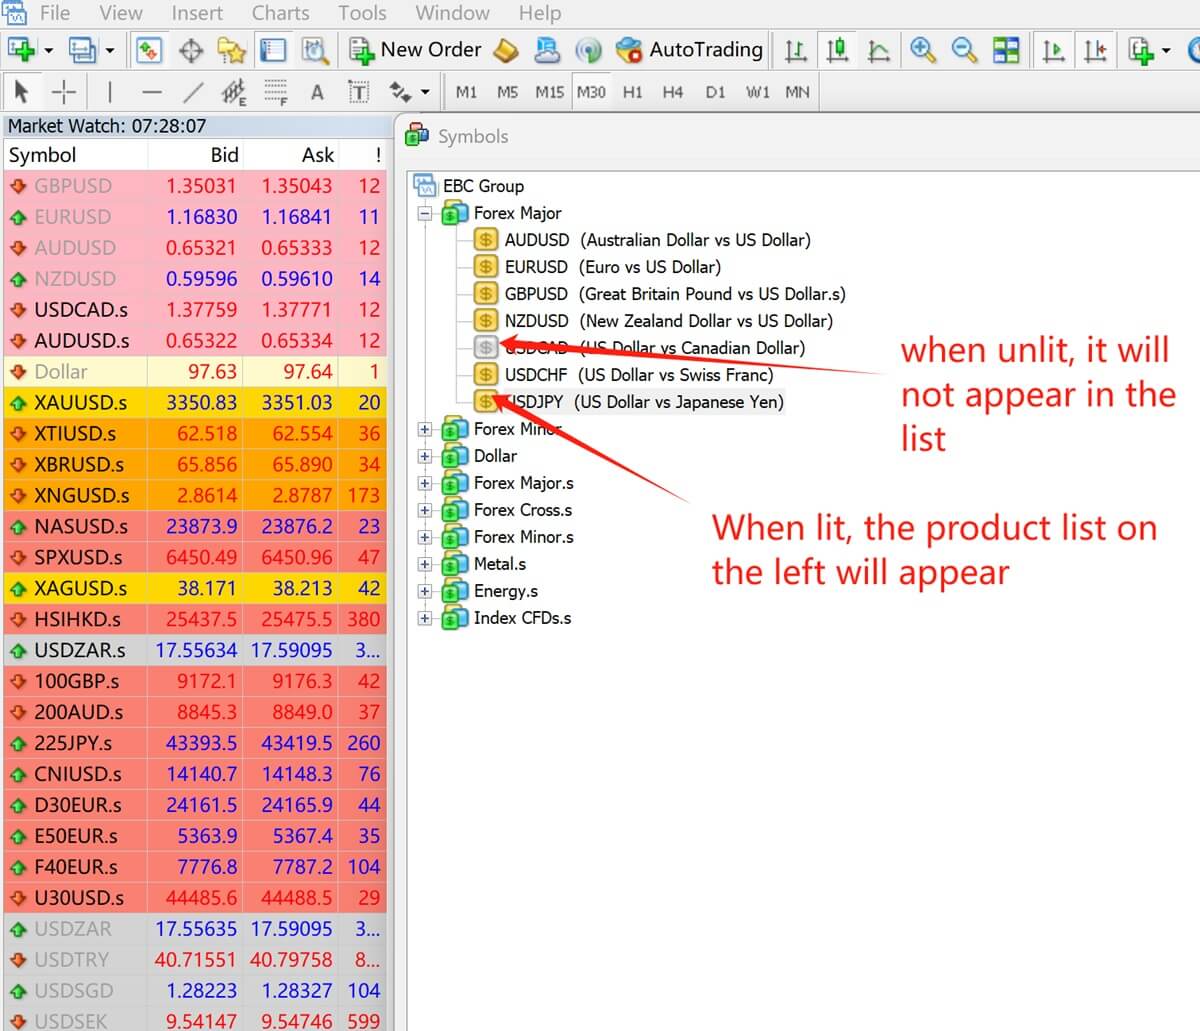Sort Market Watch by Bid column header
This screenshot has height=1031, width=1200.
[196, 155]
